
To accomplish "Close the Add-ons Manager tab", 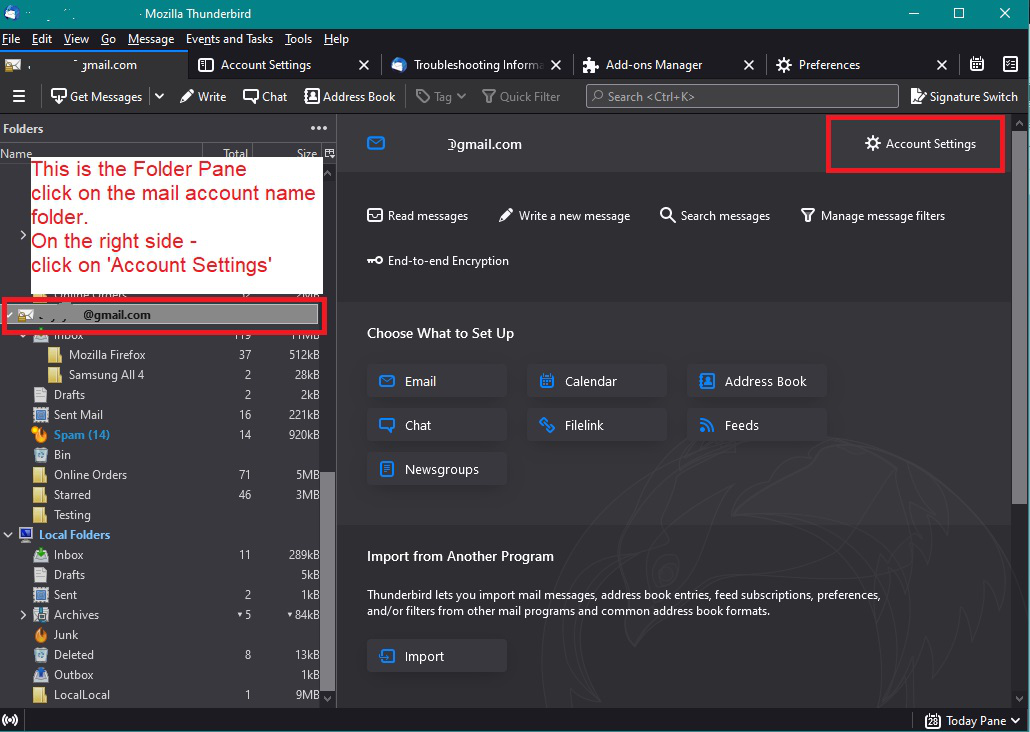I will [x=749, y=64].
